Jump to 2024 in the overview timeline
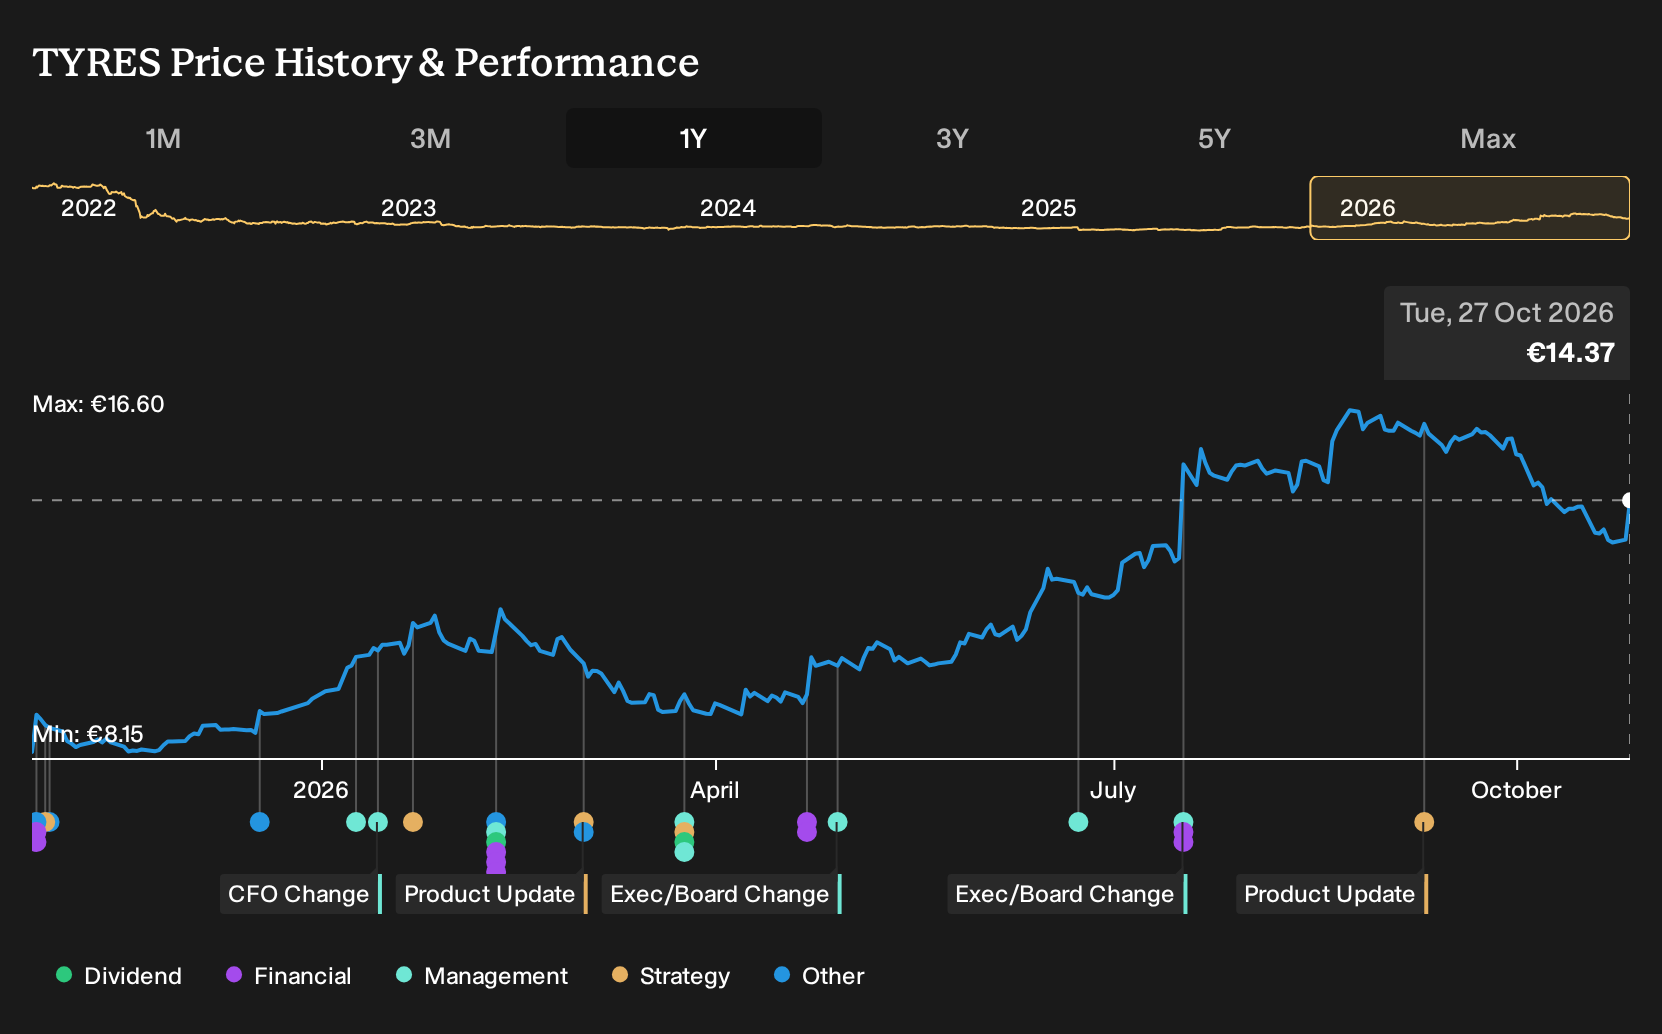 (x=728, y=208)
